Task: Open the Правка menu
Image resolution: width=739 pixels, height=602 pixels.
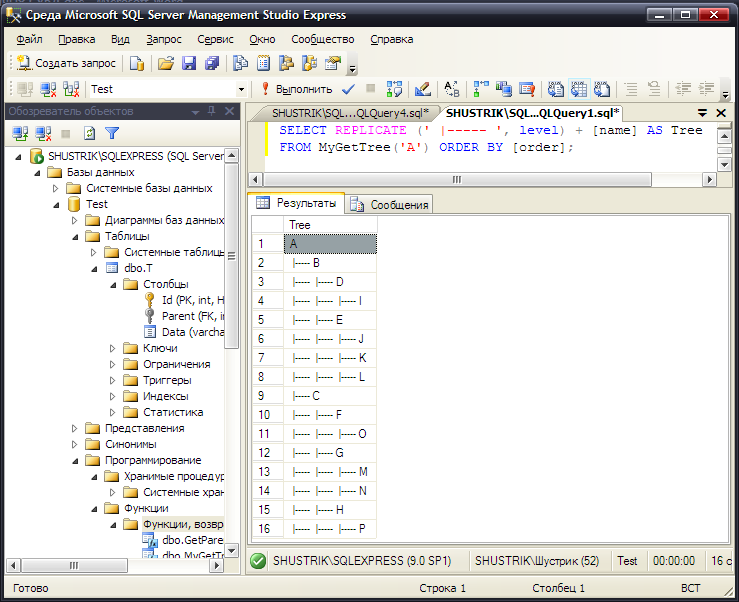Action: coord(77,40)
